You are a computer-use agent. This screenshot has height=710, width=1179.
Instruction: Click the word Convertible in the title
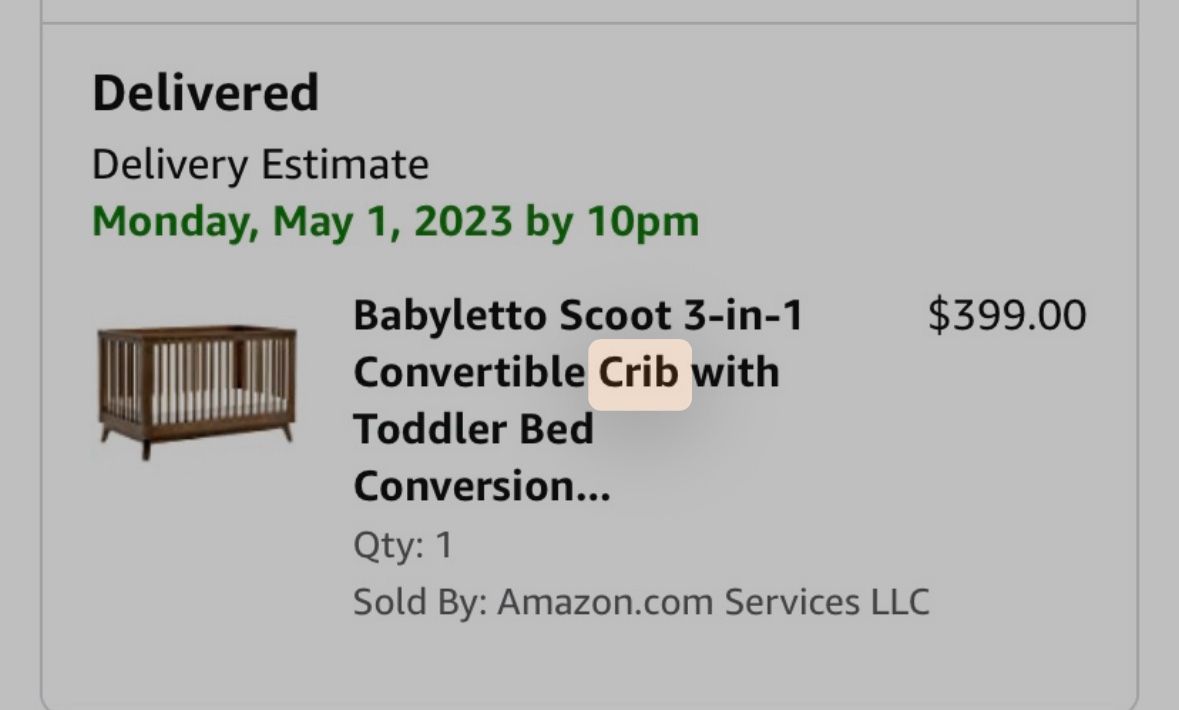click(x=470, y=371)
